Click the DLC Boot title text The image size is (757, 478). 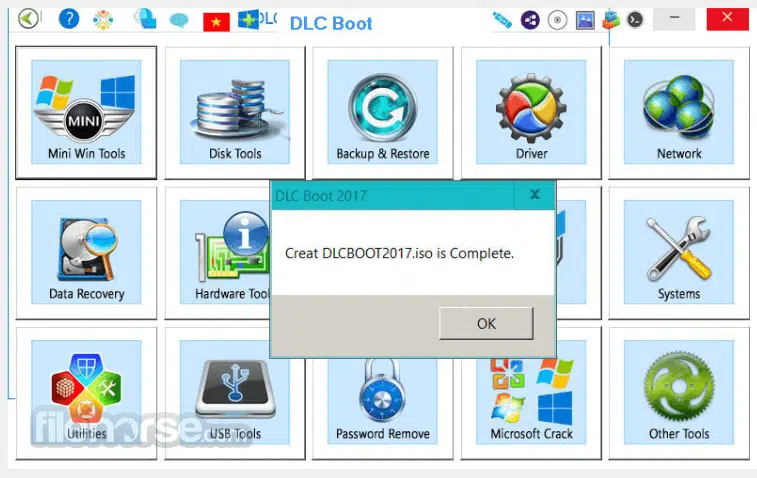[x=331, y=23]
